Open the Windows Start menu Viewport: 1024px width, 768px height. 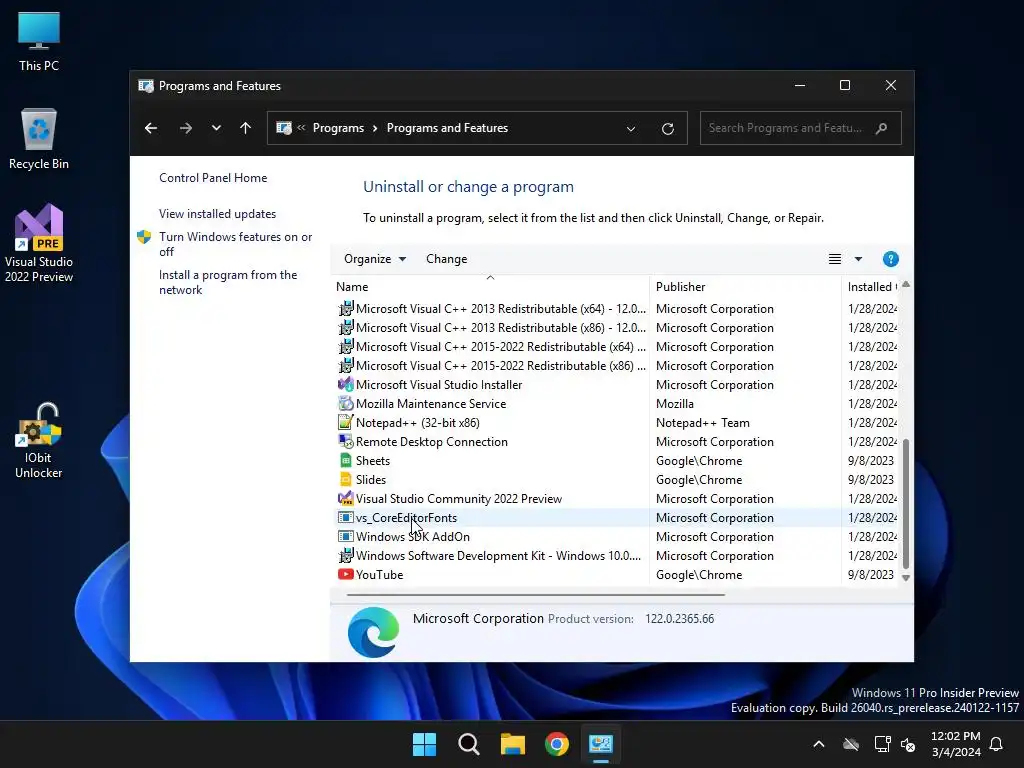tap(424, 744)
